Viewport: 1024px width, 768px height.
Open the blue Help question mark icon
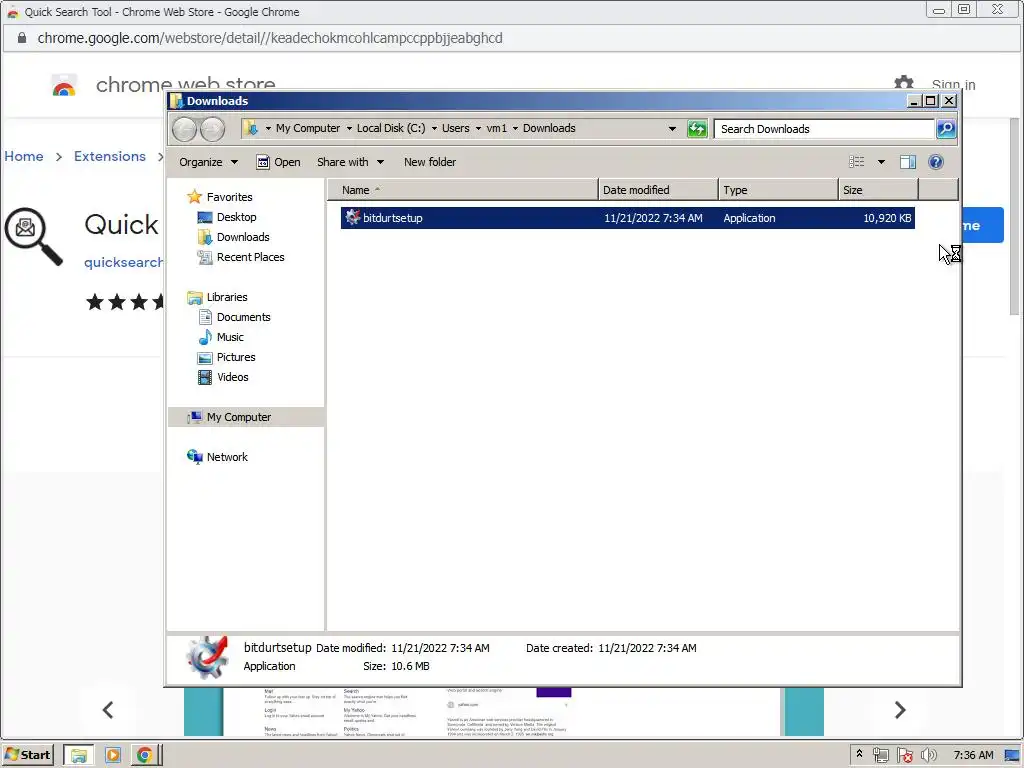[935, 162]
